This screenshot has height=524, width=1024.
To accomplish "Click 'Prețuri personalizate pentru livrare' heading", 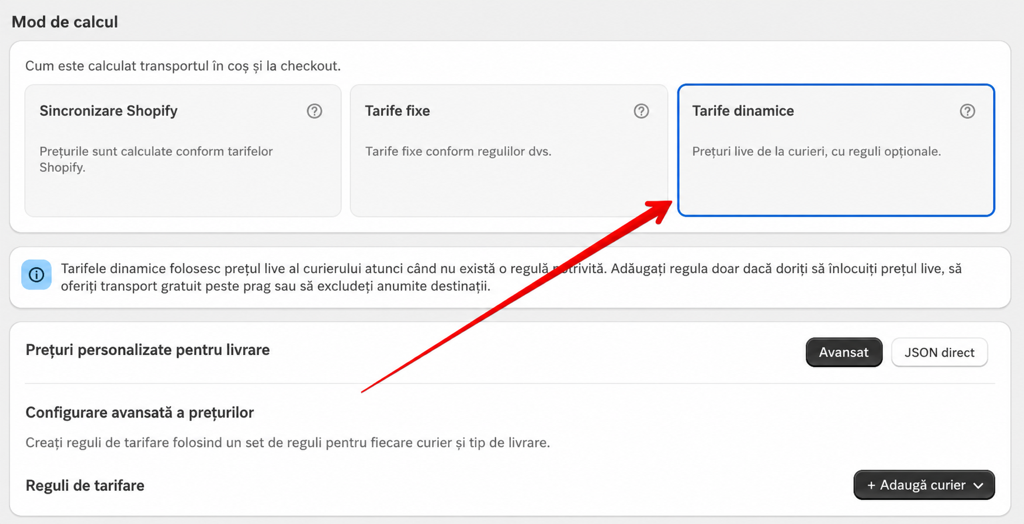I will click(148, 350).
